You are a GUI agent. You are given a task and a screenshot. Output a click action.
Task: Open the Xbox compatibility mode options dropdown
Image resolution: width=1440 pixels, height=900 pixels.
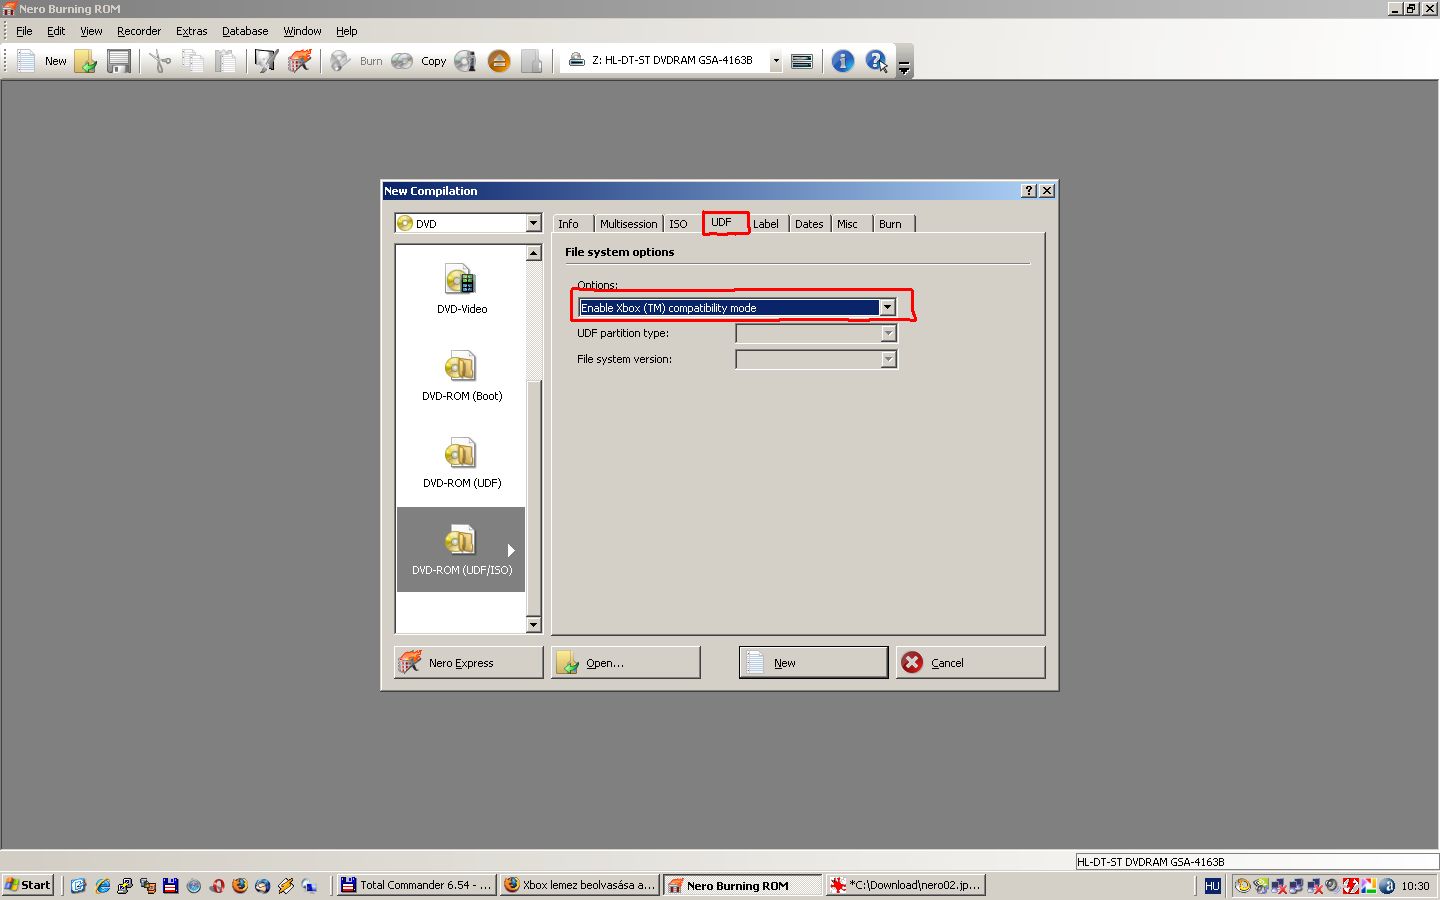[887, 308]
